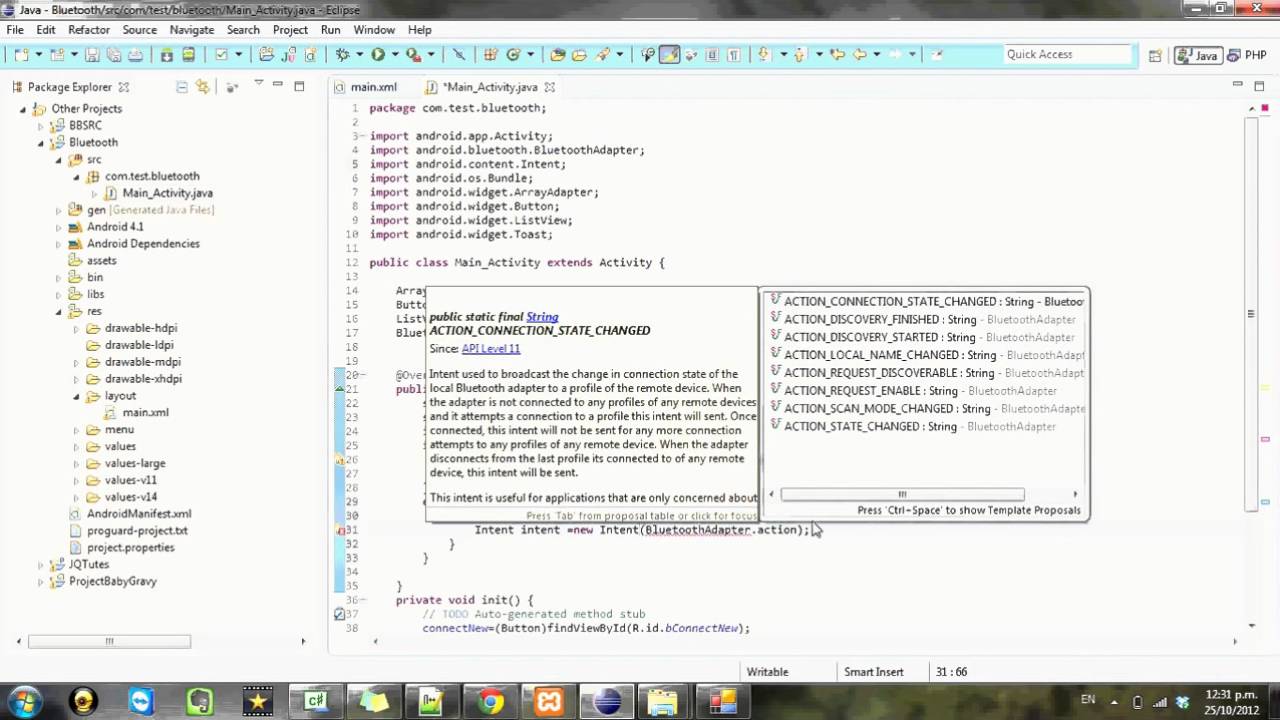1280x720 pixels.
Task: Open the Window menu
Action: (374, 30)
